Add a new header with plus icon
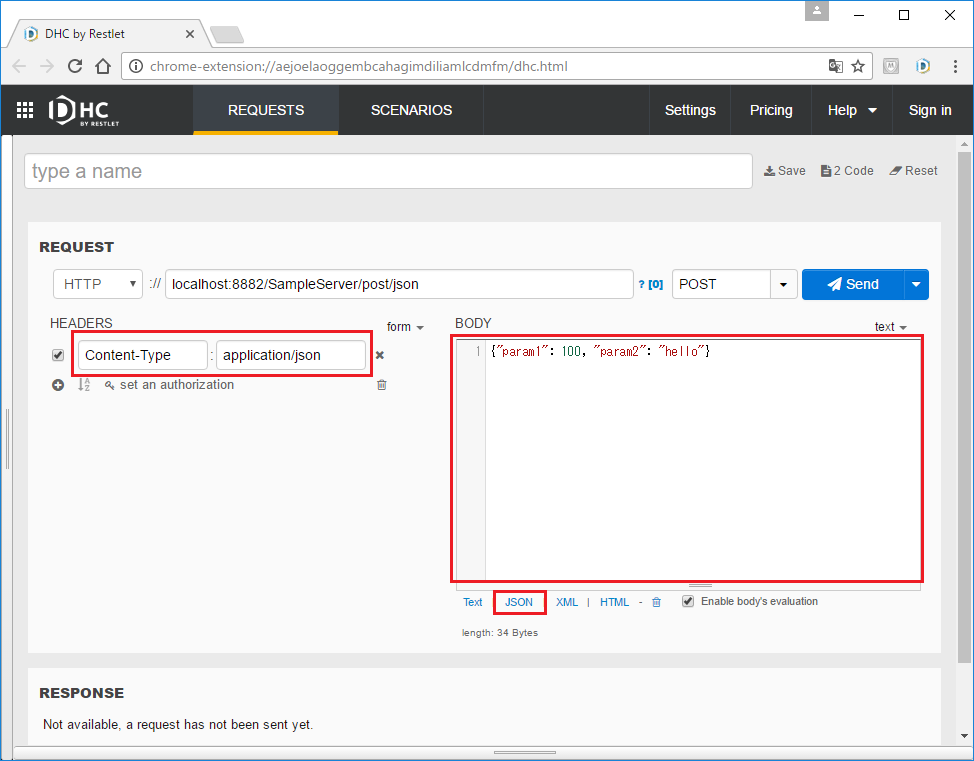Screen dimensions: 974x761 point(58,385)
